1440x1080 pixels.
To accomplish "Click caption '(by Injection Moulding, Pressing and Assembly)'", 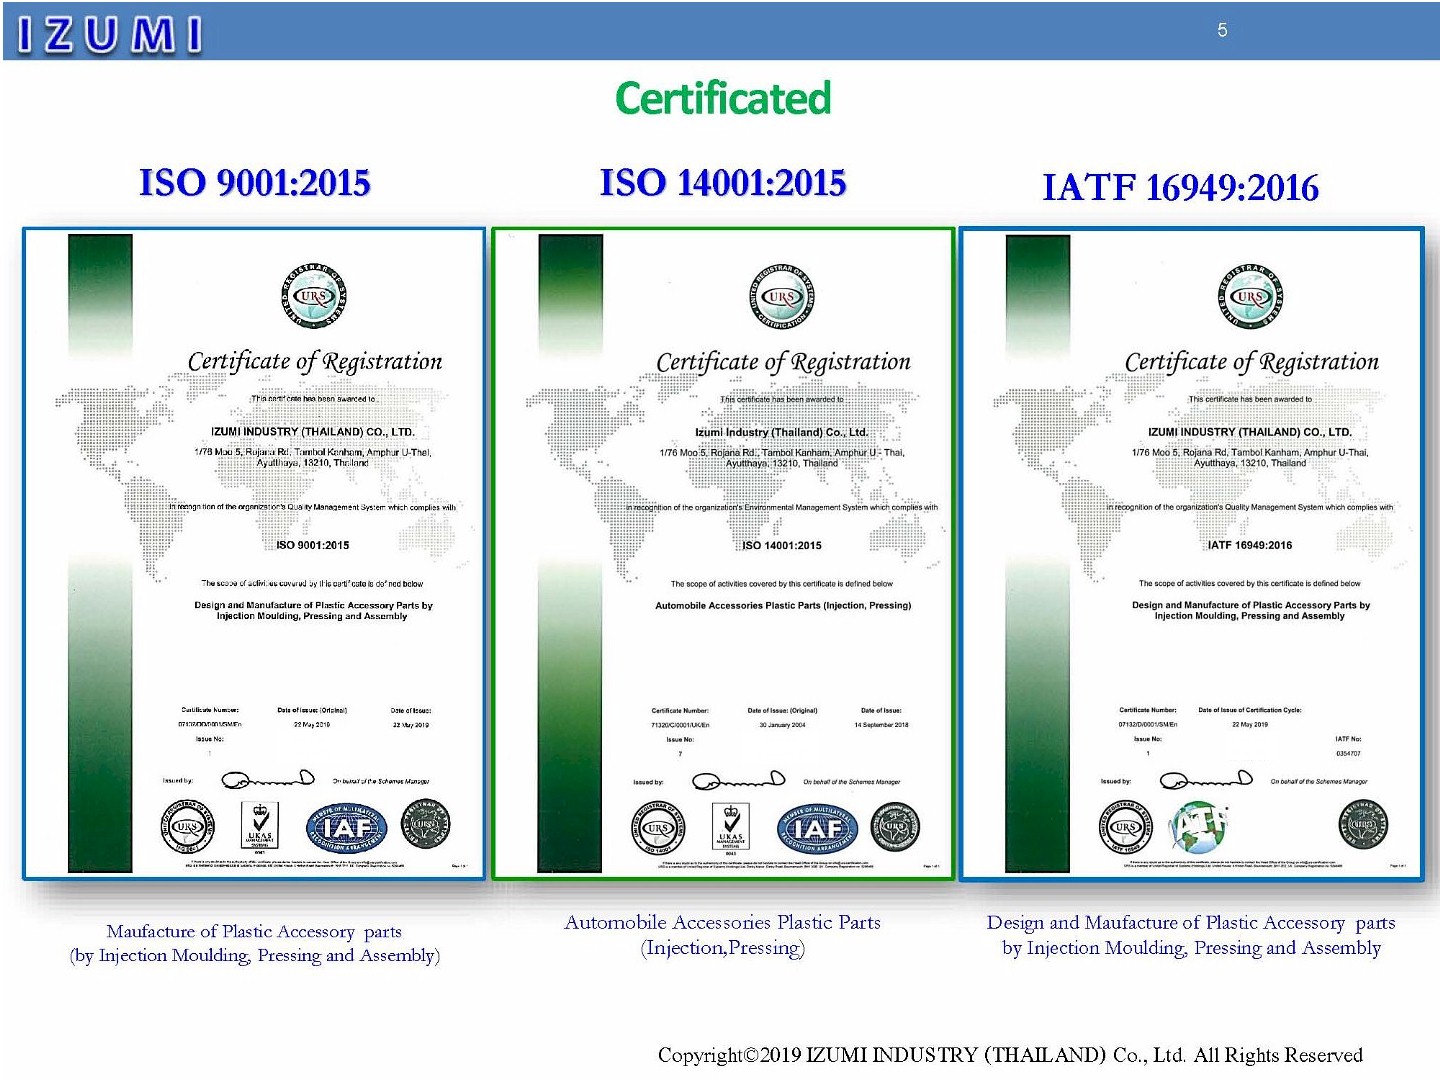I will 255,955.
